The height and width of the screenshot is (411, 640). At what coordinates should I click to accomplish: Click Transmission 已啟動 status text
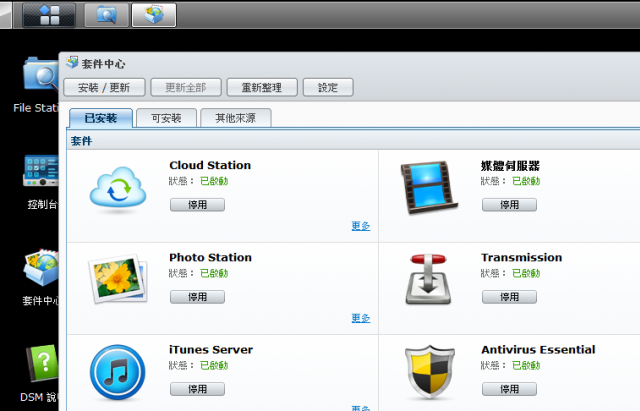(x=526, y=273)
